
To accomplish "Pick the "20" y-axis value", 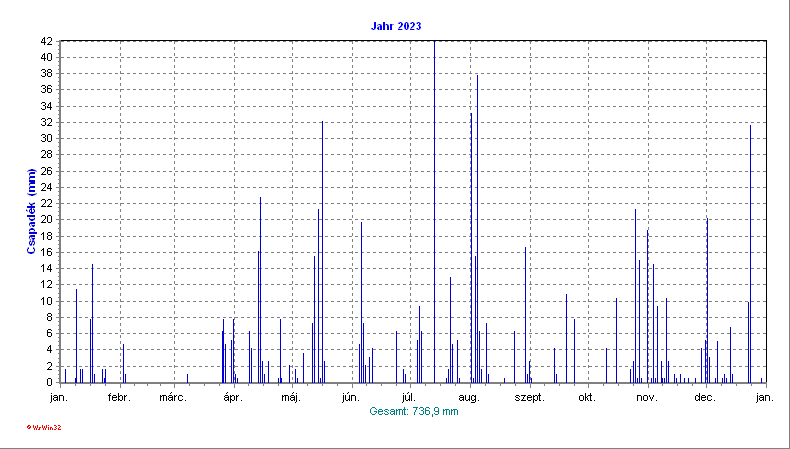I will click(x=47, y=220).
